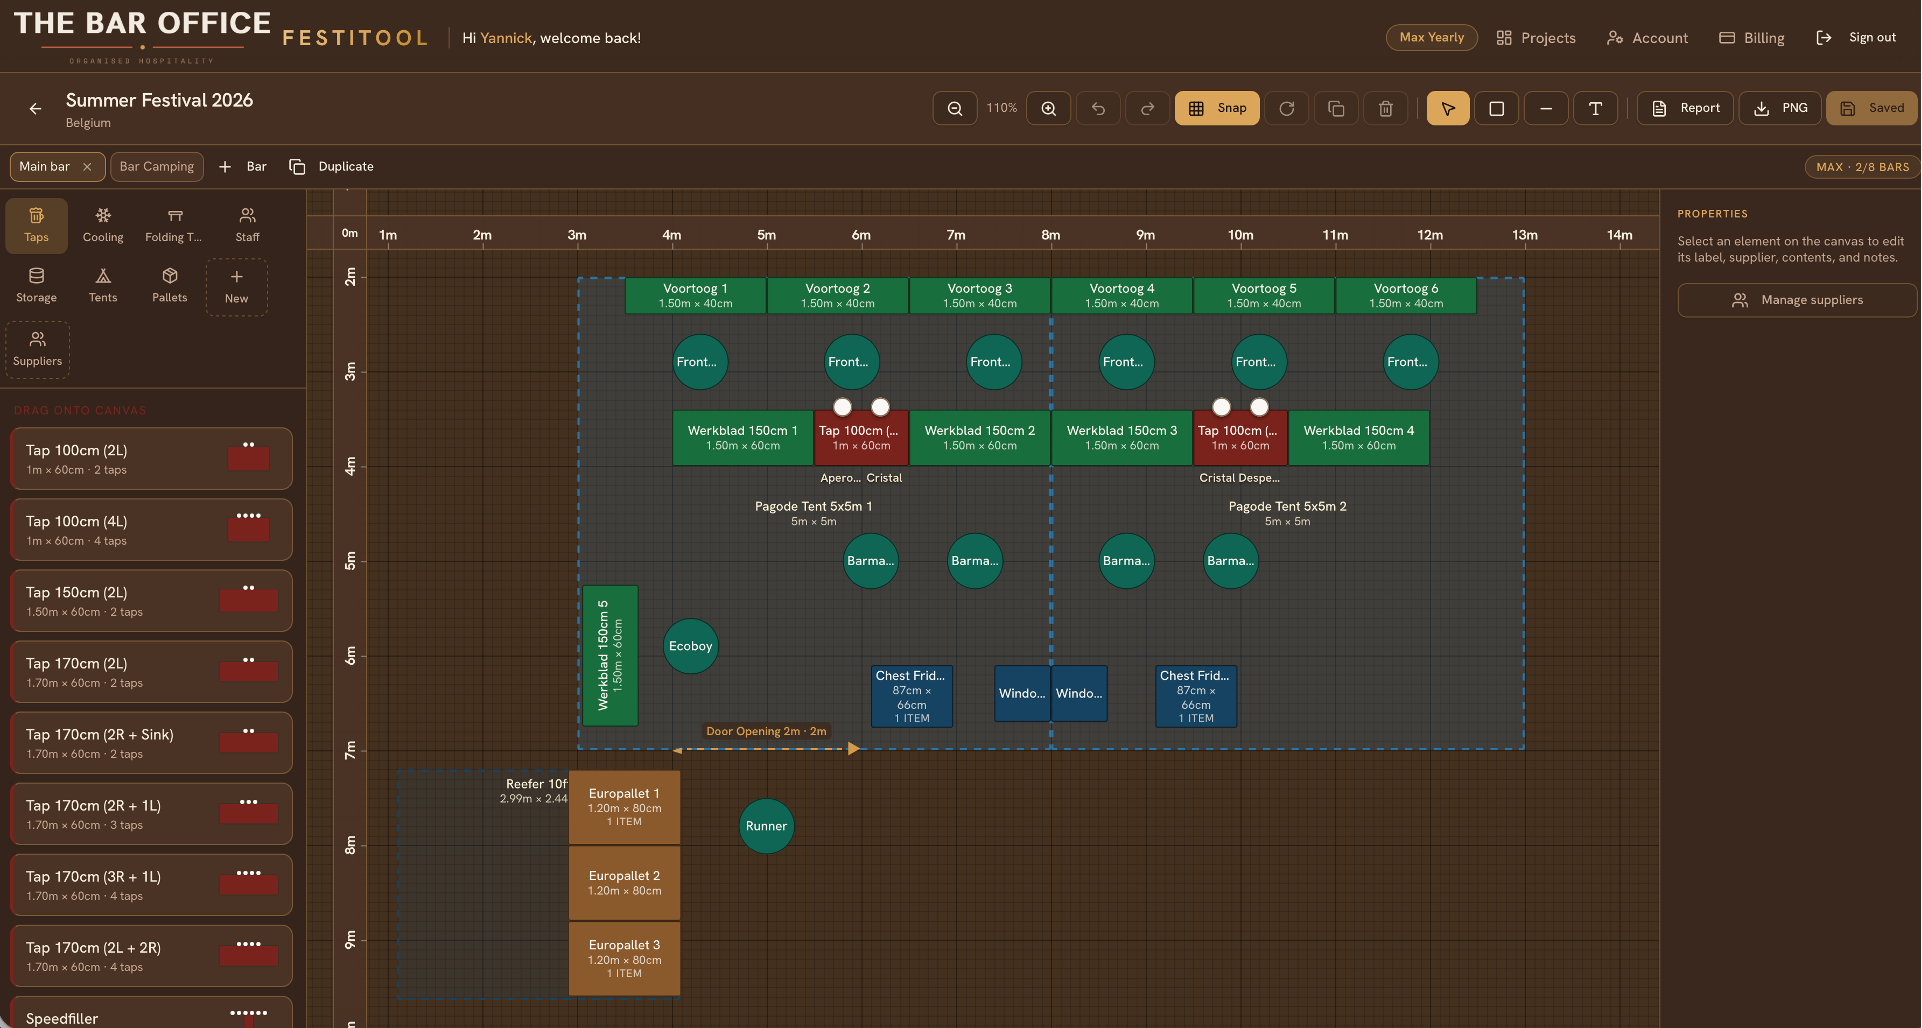Open the Cooling category
The image size is (1922, 1028).
pos(103,225)
